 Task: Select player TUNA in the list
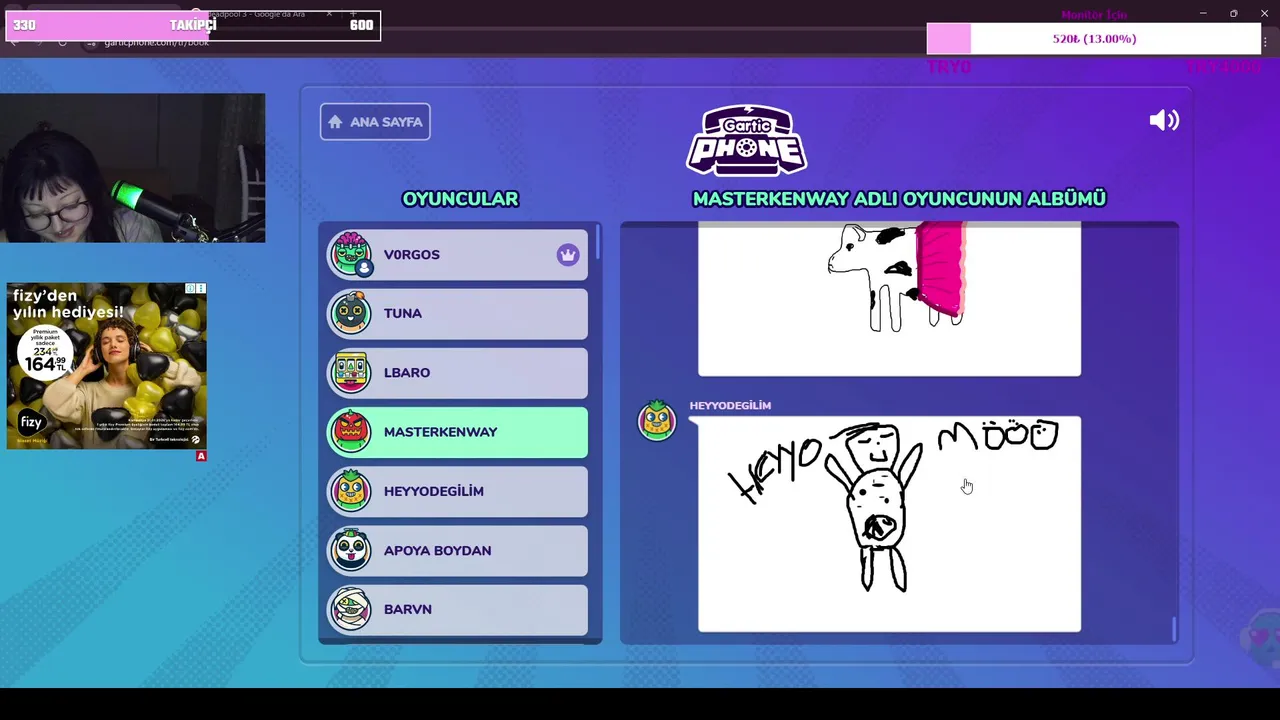458,313
